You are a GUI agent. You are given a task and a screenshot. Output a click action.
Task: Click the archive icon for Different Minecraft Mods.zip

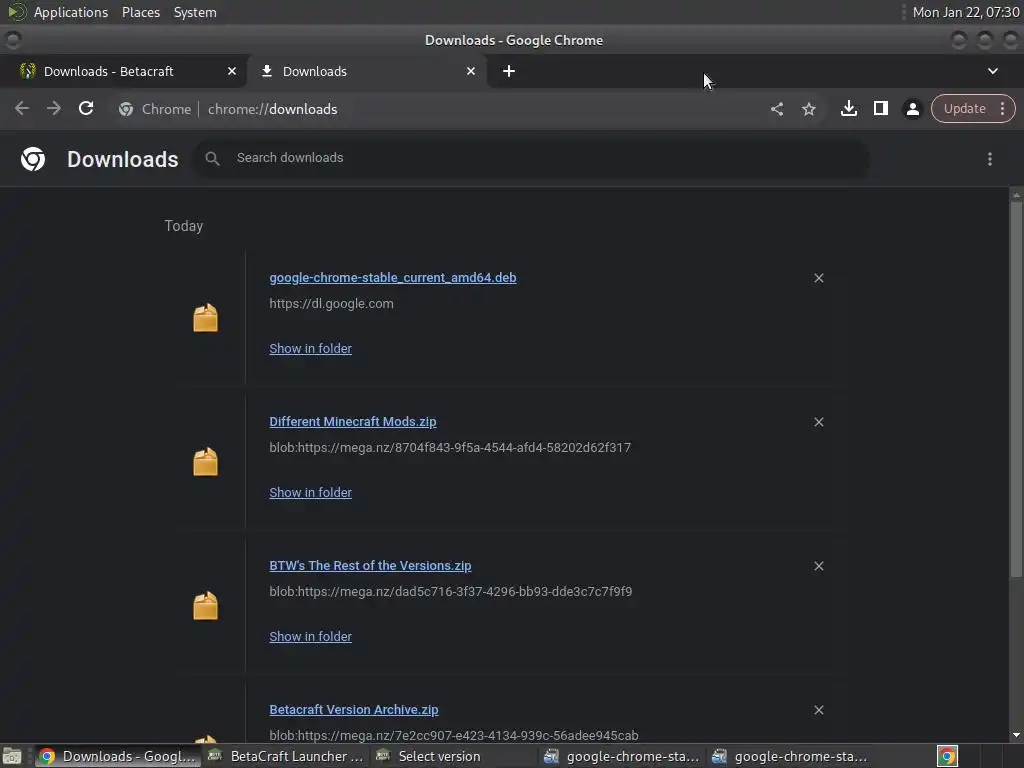tap(205, 462)
